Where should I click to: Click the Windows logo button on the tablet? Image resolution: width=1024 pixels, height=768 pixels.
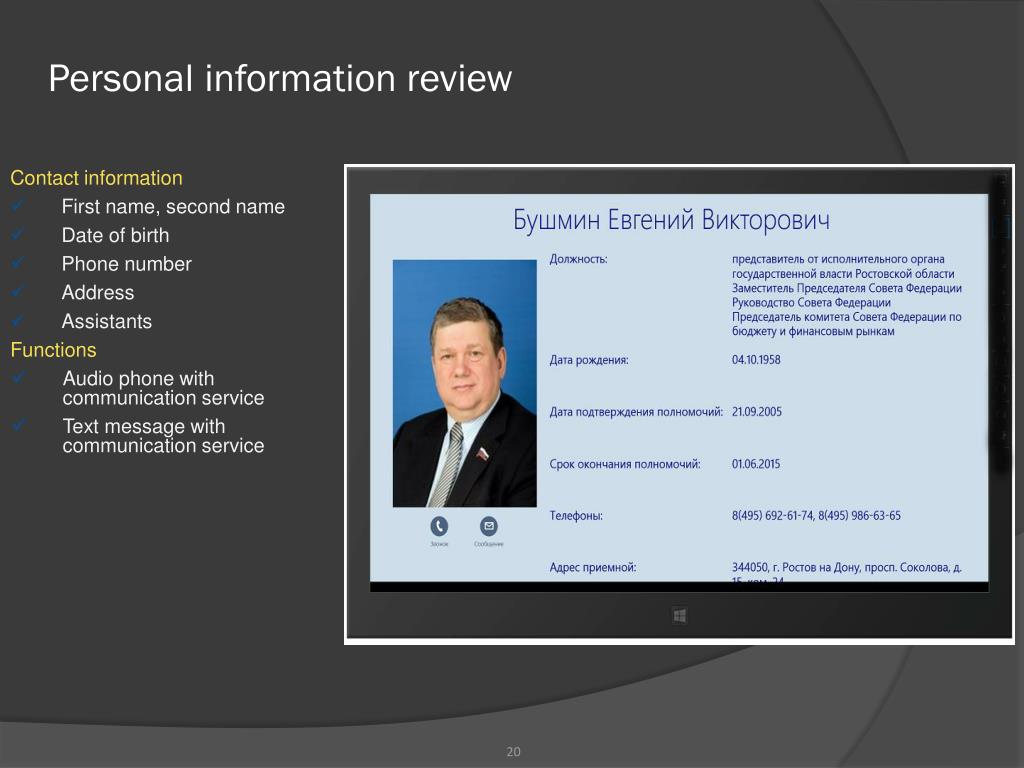[x=679, y=616]
